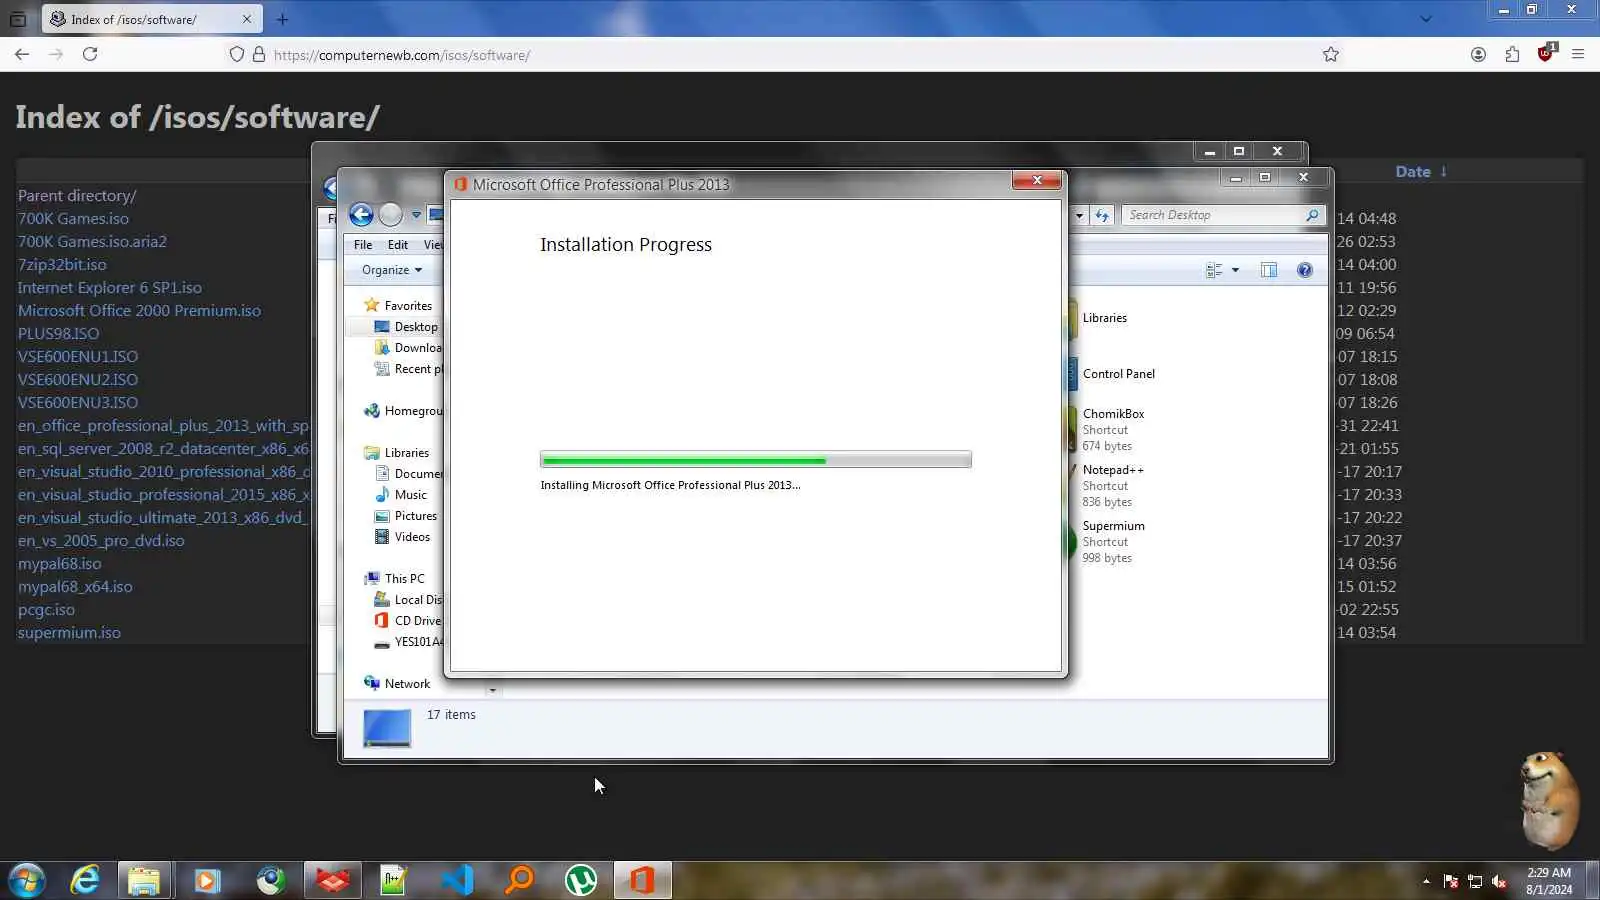1600x900 pixels.
Task: Launch Internet Explorer from the taskbar
Action: [85, 880]
